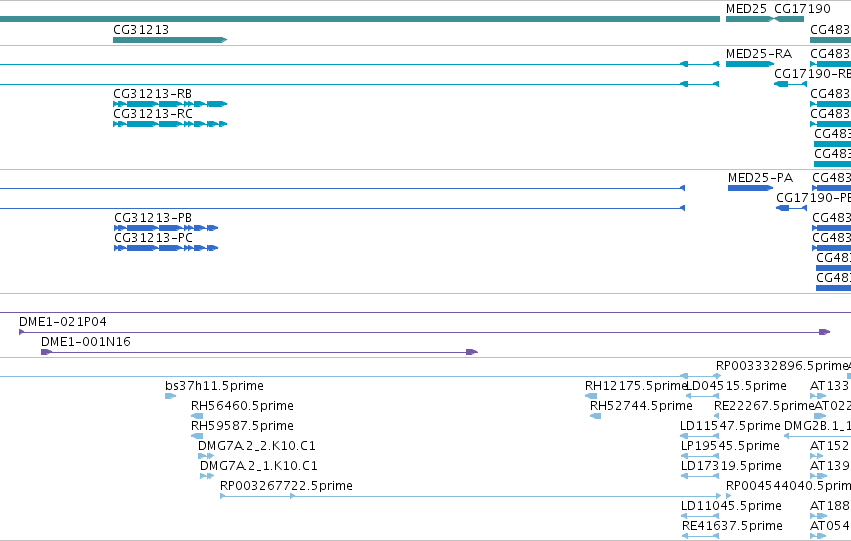Select the LD11547.5prime EST label
This screenshot has width=851, height=541.
coord(730,426)
